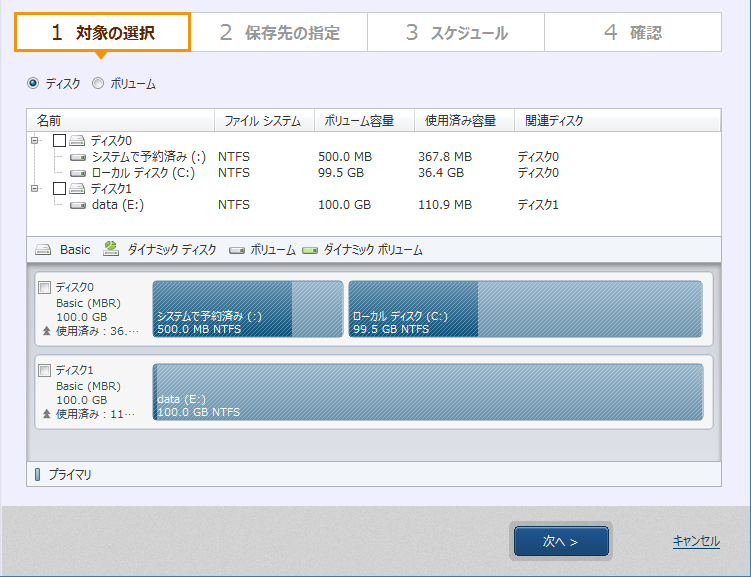Click the ローカル ディスク (C:) volume icon
The height and width of the screenshot is (577, 751).
(79, 173)
